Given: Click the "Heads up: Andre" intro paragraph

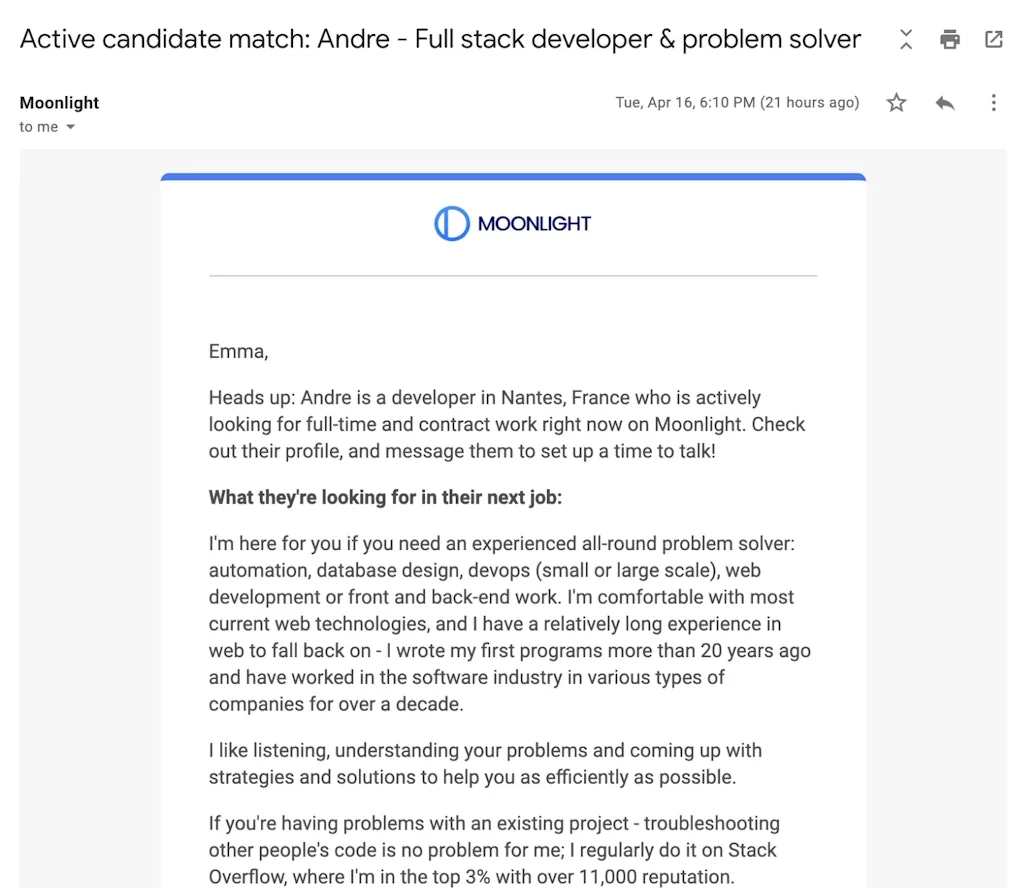Looking at the screenshot, I should coord(507,424).
